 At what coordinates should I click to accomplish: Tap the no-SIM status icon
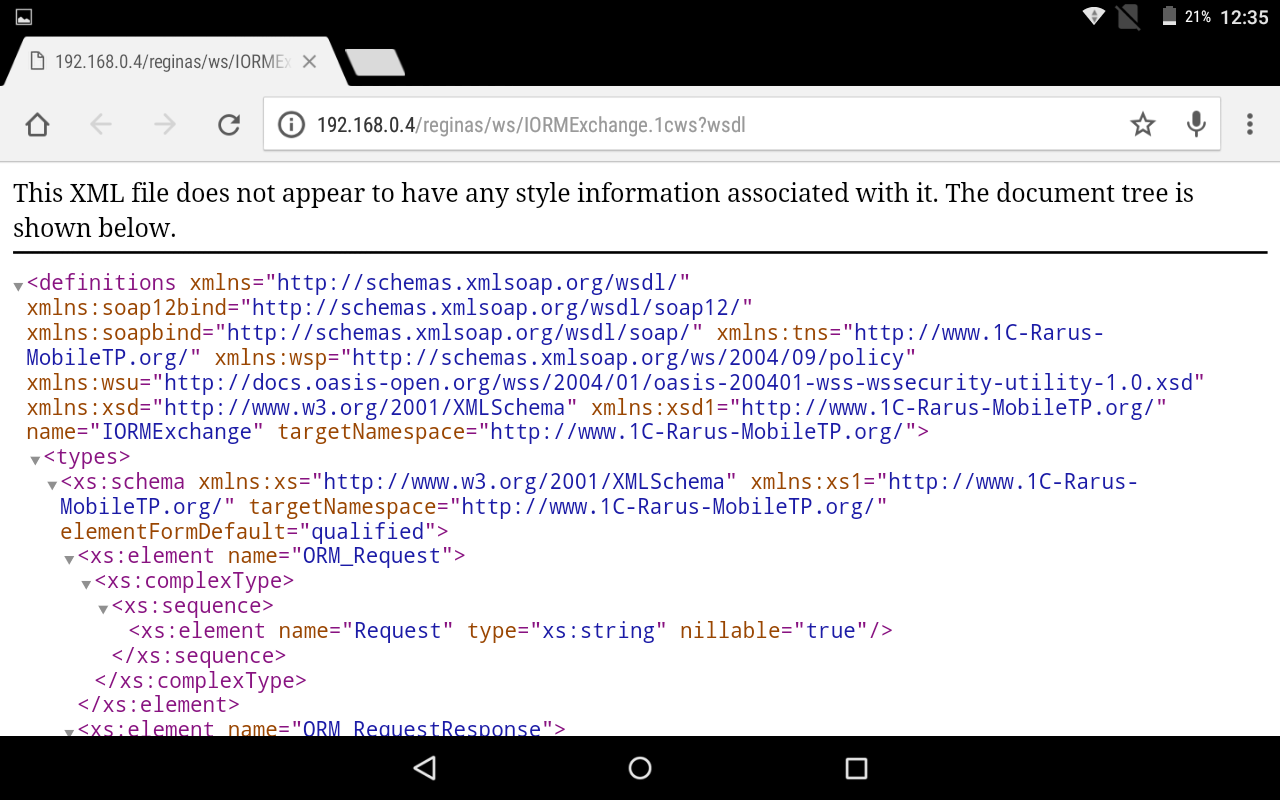[x=1128, y=17]
